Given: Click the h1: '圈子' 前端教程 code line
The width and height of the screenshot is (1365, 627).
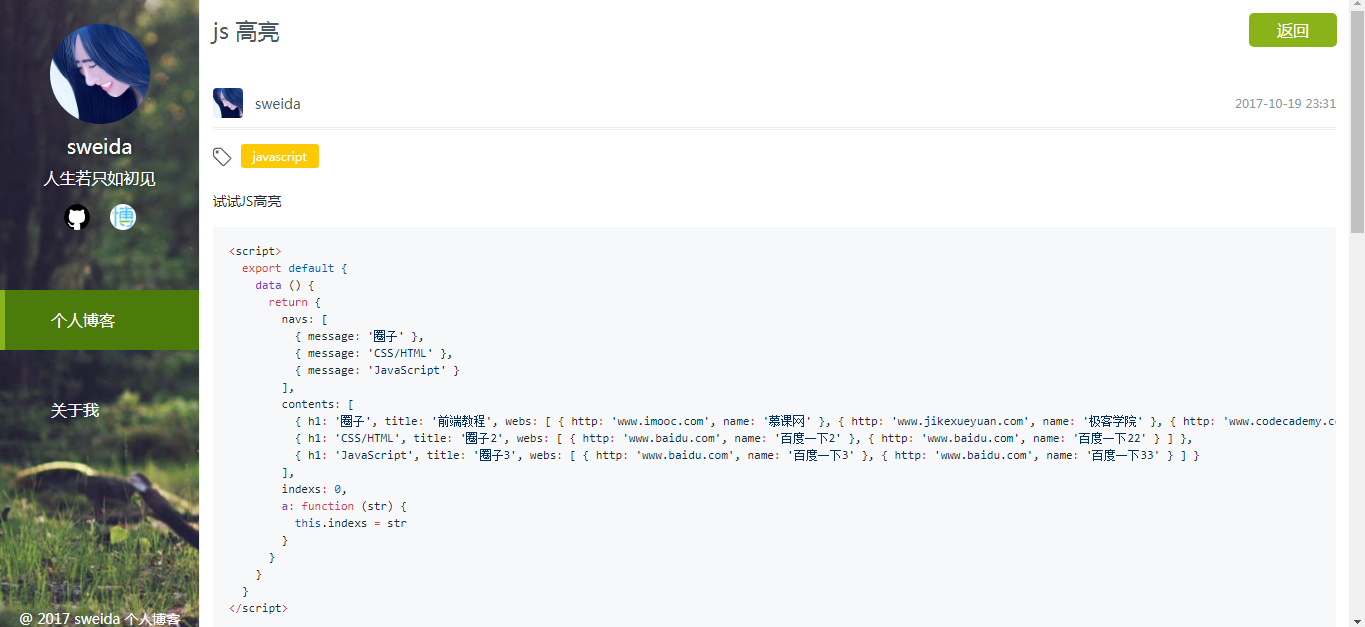Looking at the screenshot, I should click(815, 421).
